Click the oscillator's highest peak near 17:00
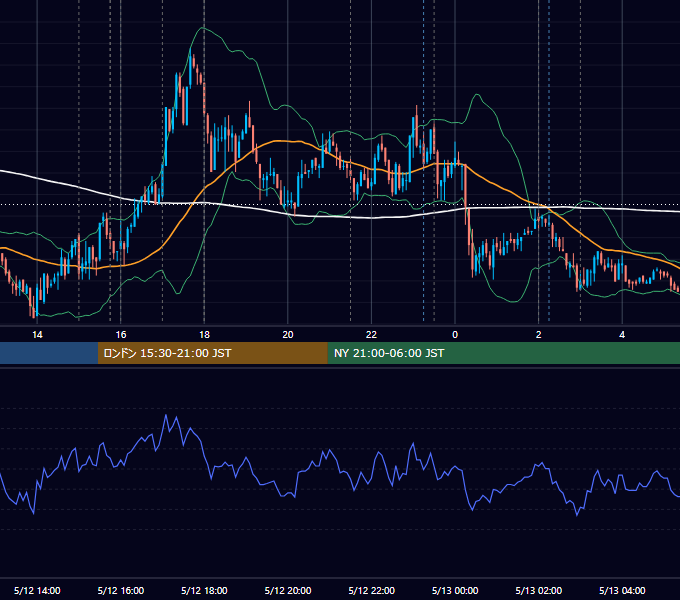This screenshot has height=600, width=680. click(166, 415)
